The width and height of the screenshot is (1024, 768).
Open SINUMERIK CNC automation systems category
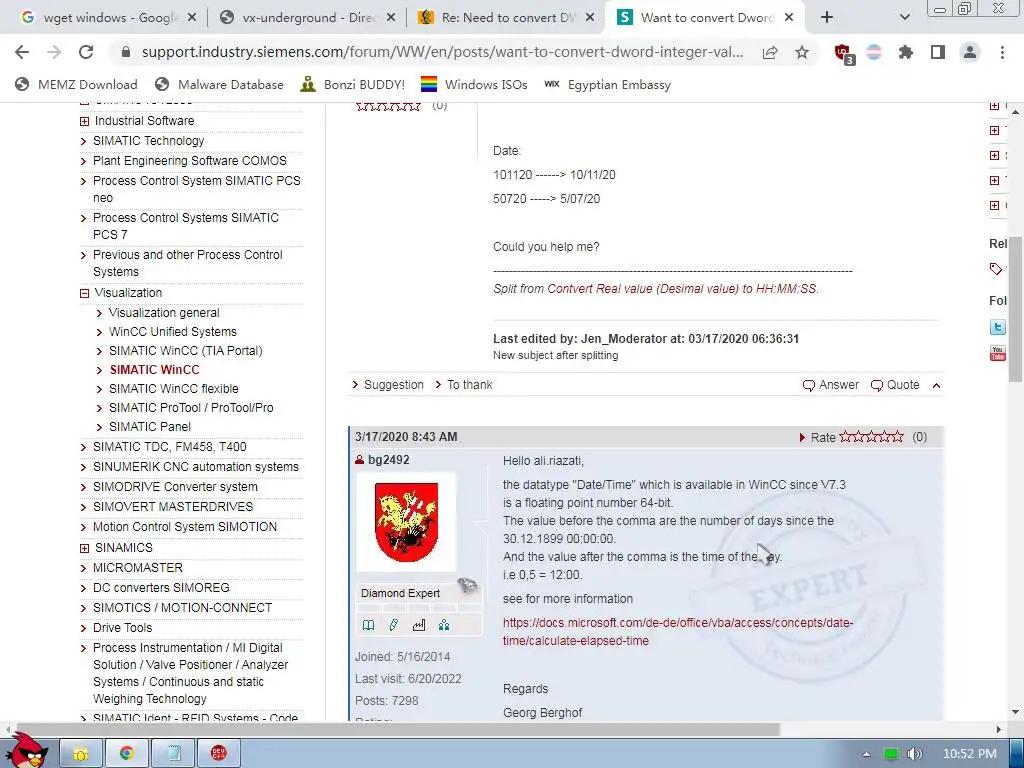pos(195,467)
